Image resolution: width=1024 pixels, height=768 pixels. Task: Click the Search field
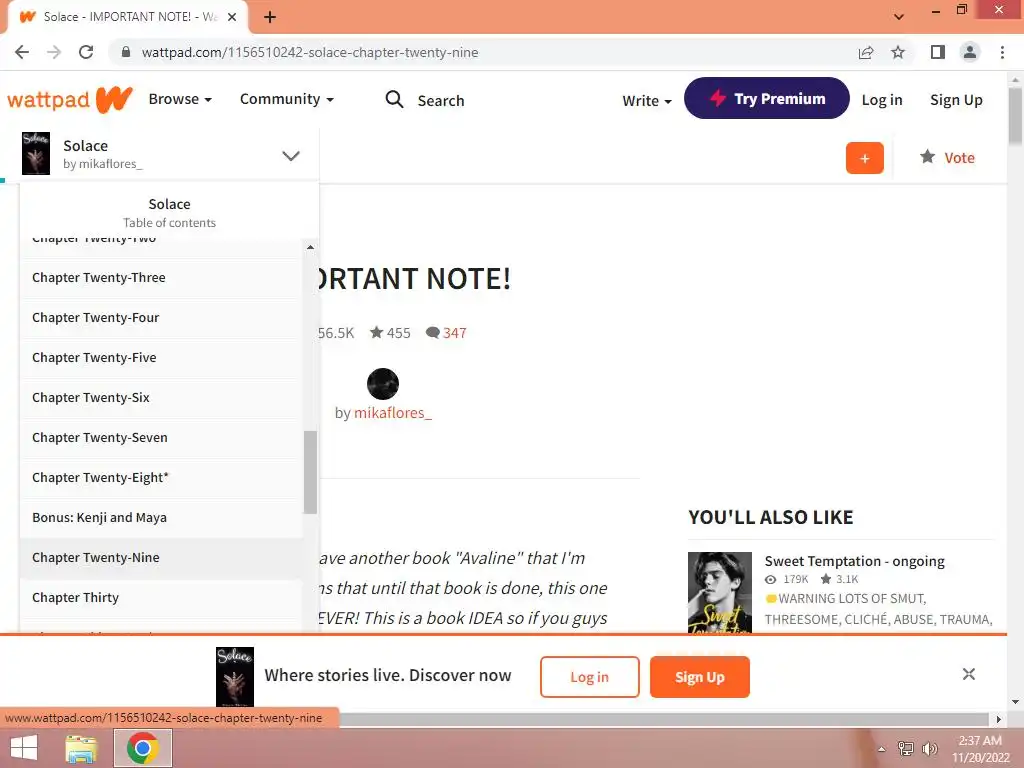[x=441, y=101]
